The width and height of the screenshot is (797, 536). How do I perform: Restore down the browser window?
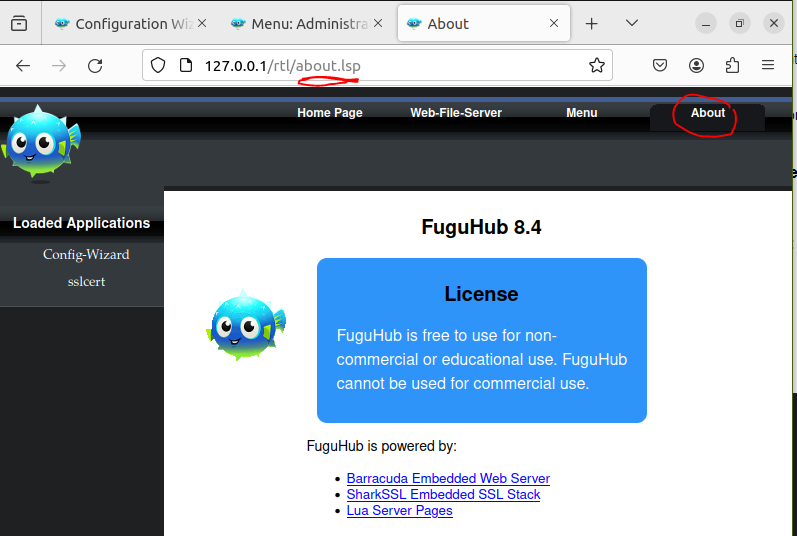pos(740,23)
